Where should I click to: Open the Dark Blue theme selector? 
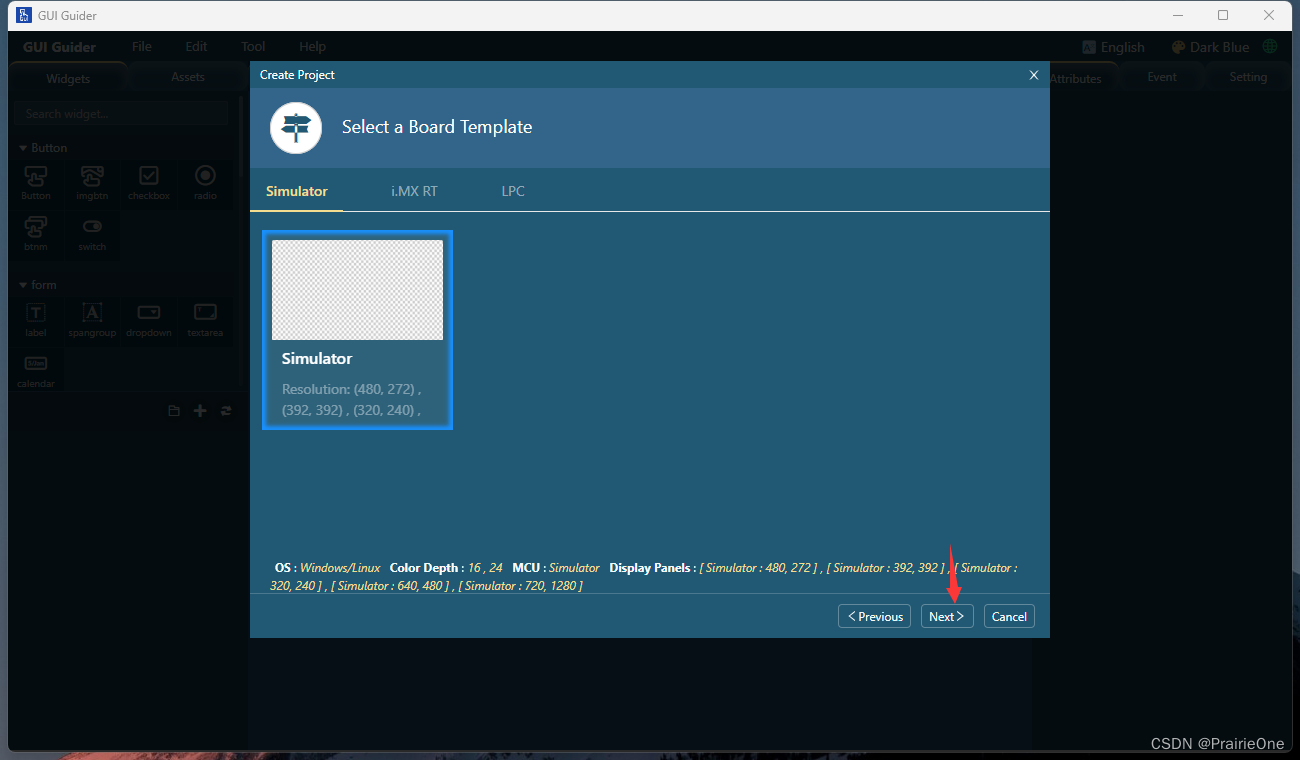tap(1210, 47)
